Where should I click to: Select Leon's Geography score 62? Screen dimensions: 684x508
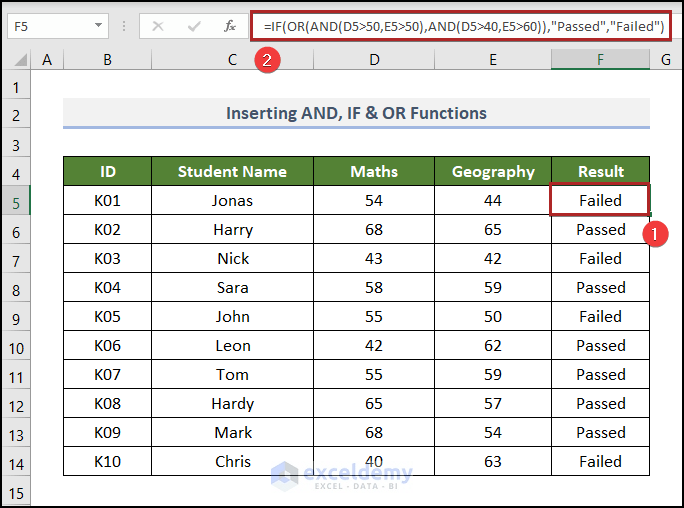[x=493, y=345]
